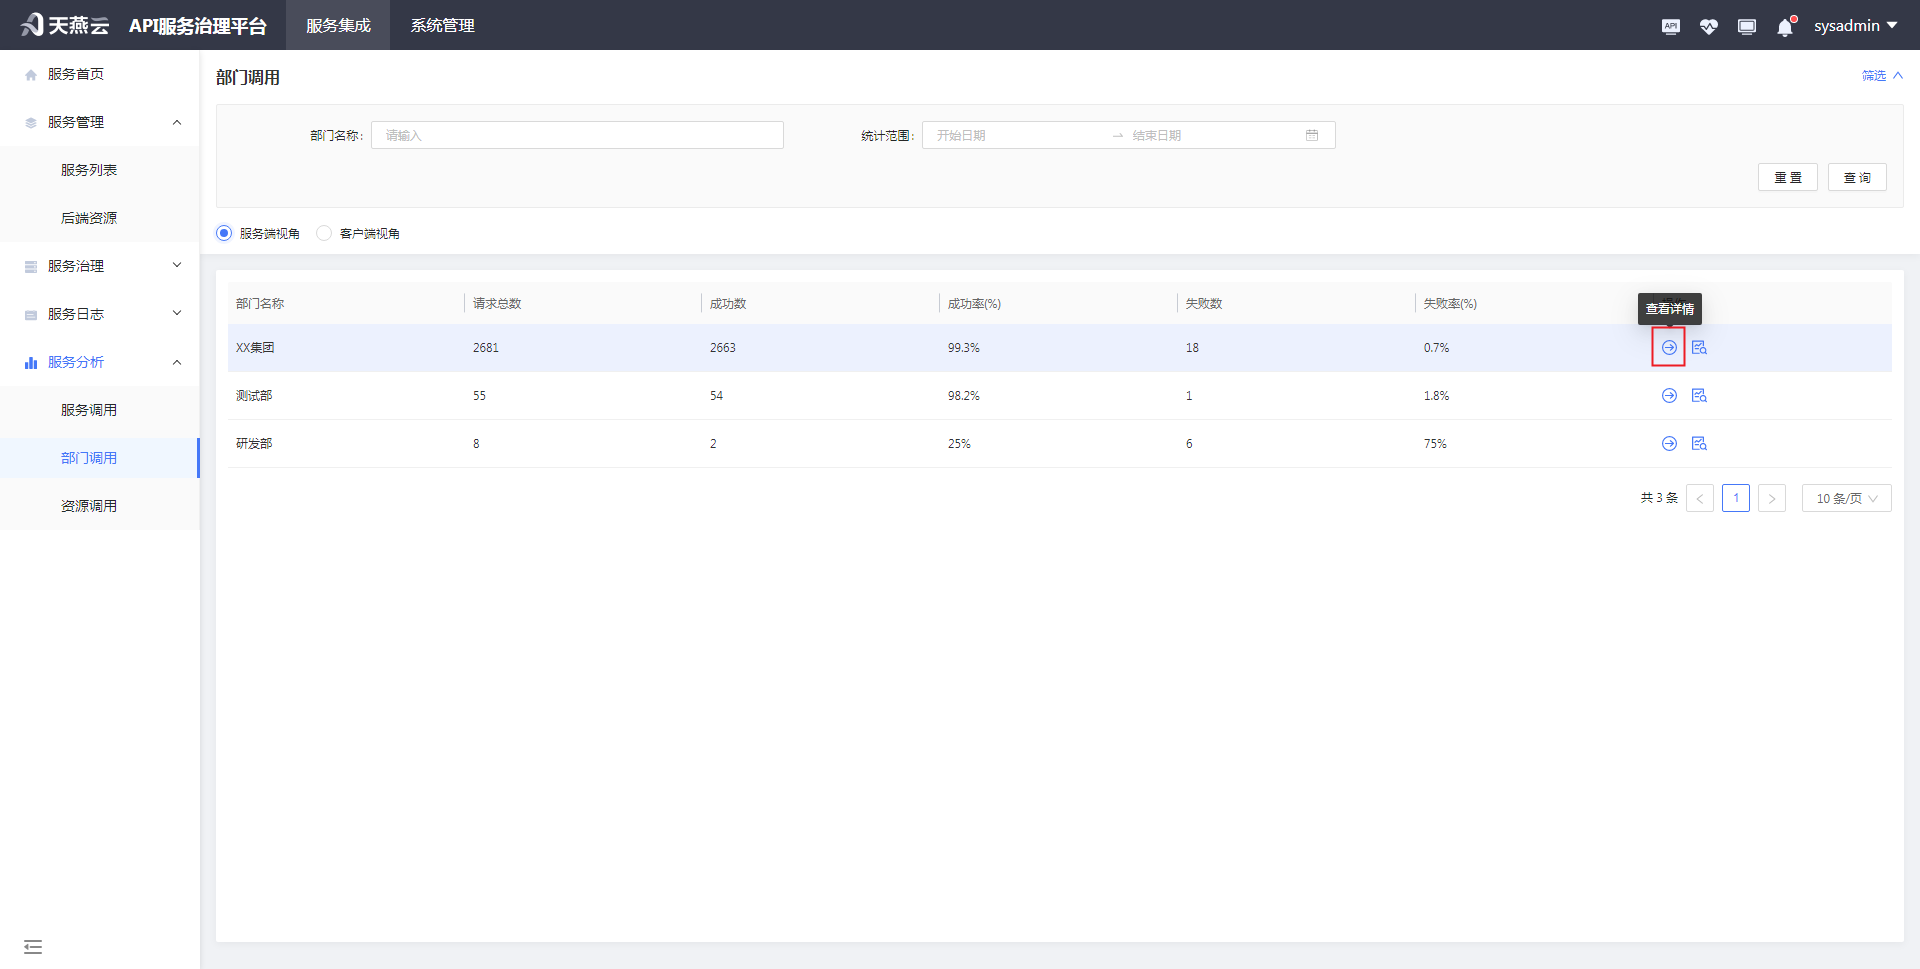Image resolution: width=1920 pixels, height=969 pixels.
Task: Click the 重置 button
Action: tap(1787, 177)
